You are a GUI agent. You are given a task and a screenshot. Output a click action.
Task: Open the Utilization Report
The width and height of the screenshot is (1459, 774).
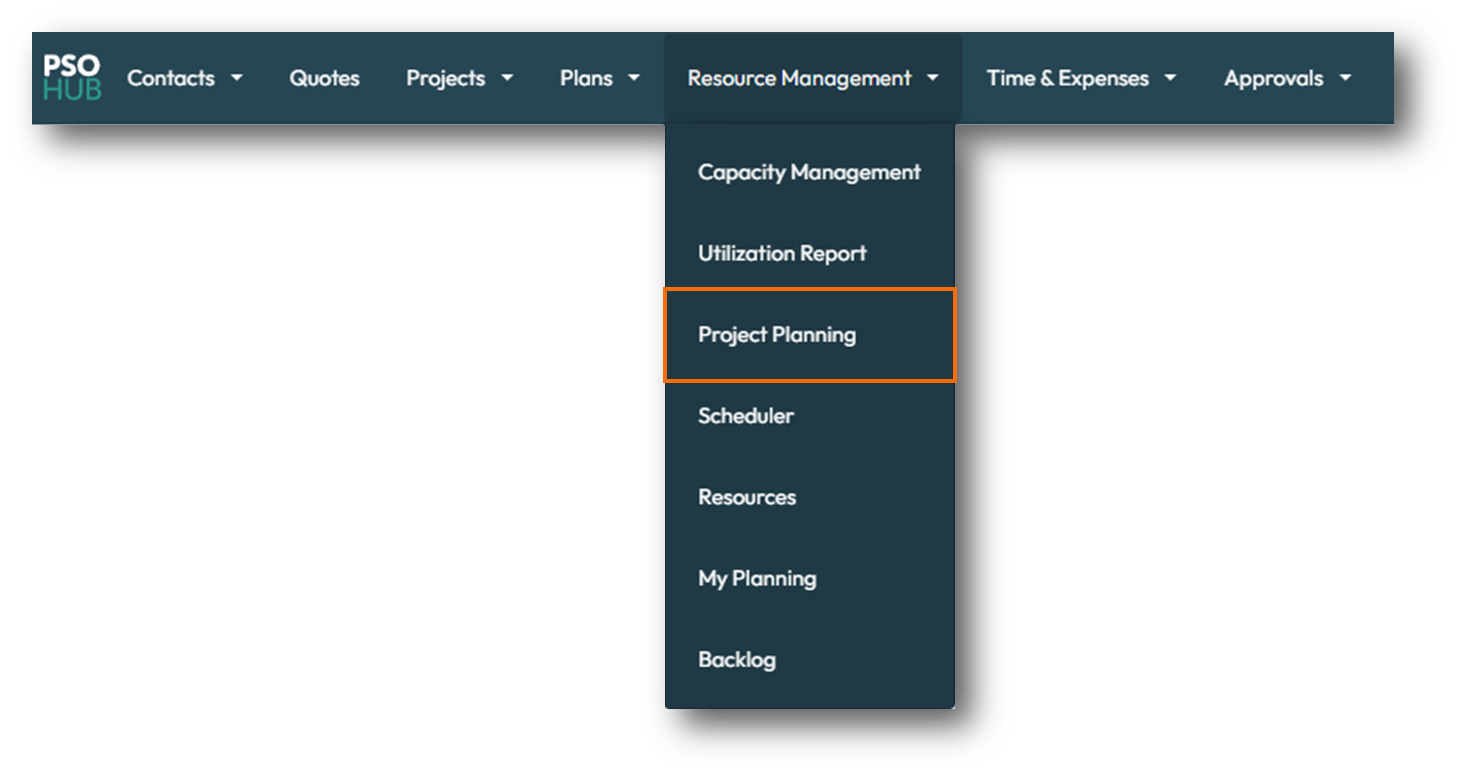(782, 253)
